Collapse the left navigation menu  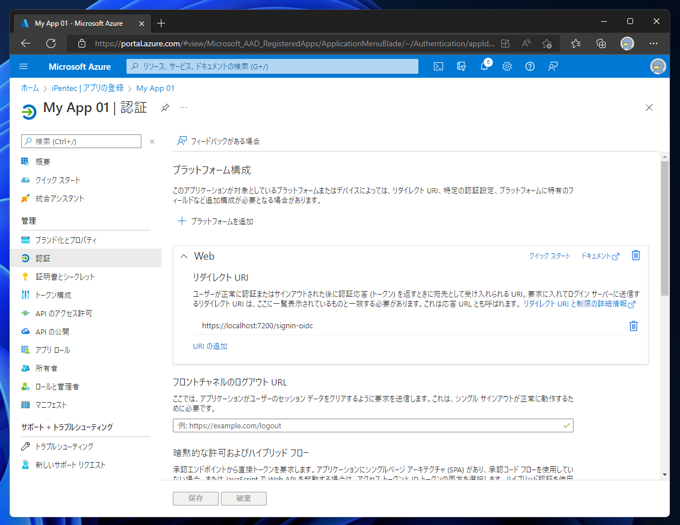pos(152,141)
